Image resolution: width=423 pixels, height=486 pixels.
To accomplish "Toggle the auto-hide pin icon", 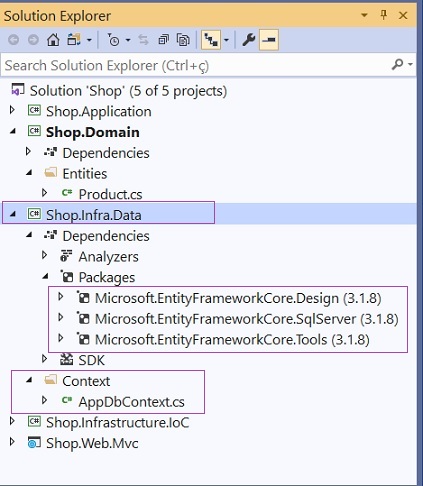I will [384, 15].
